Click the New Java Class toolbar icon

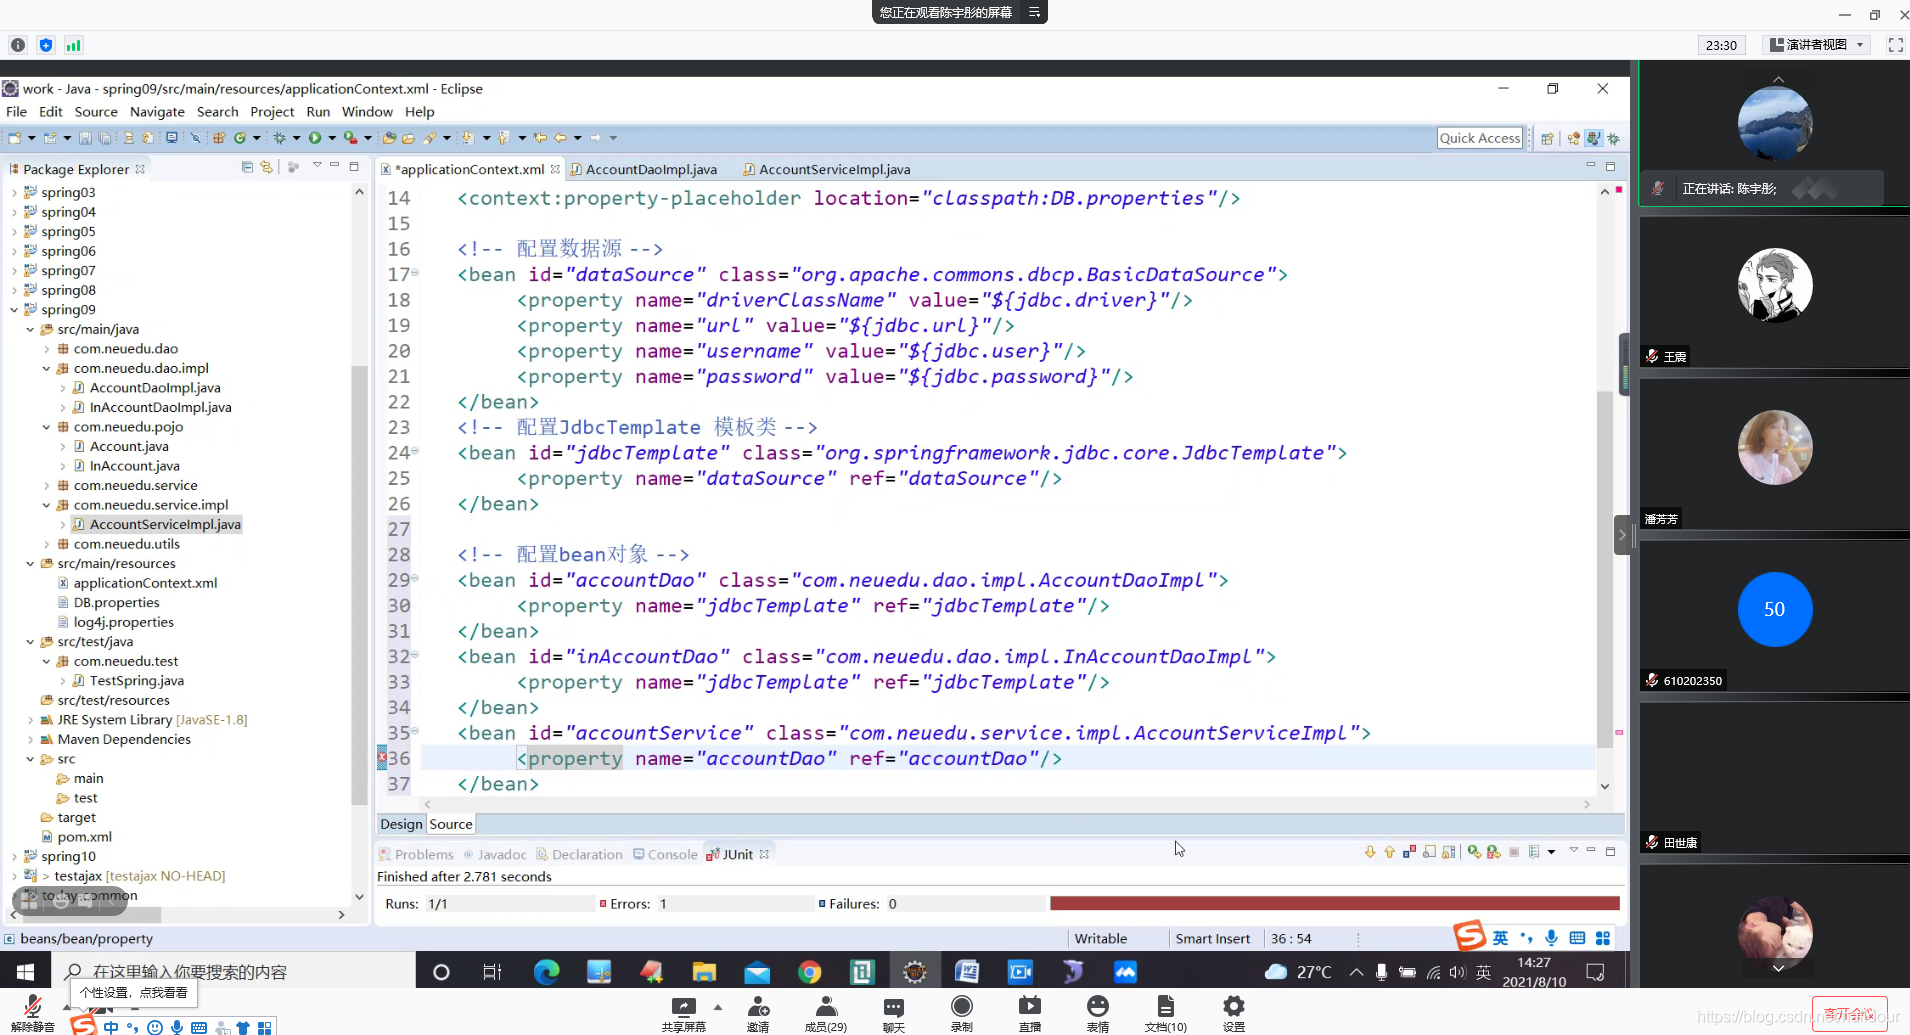click(240, 138)
